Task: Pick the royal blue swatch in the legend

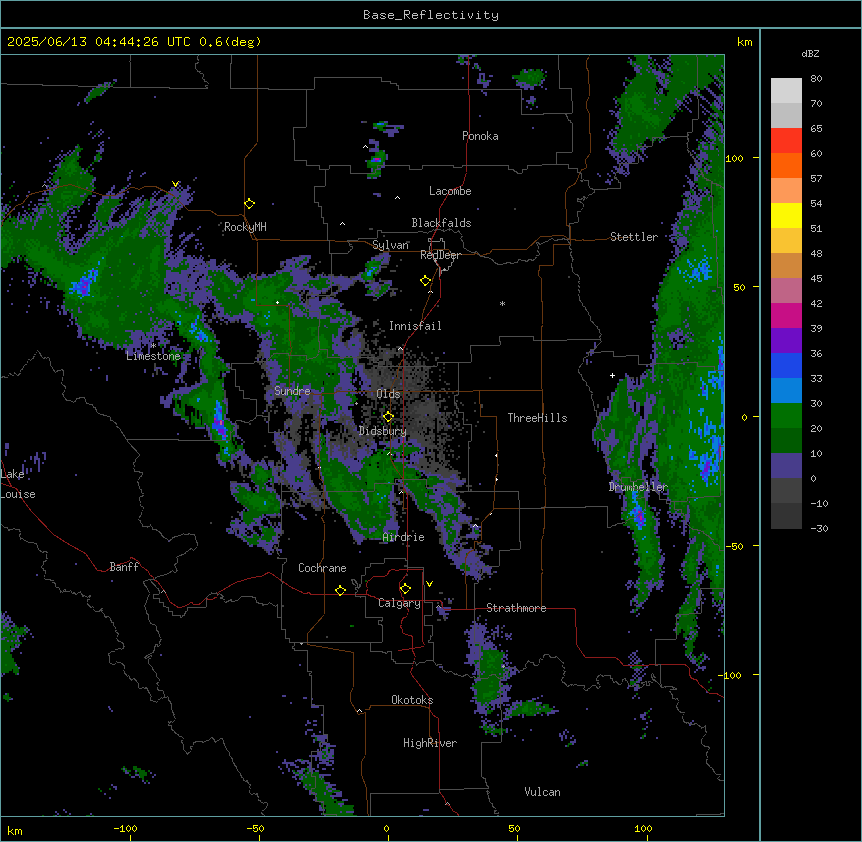Action: [x=786, y=365]
